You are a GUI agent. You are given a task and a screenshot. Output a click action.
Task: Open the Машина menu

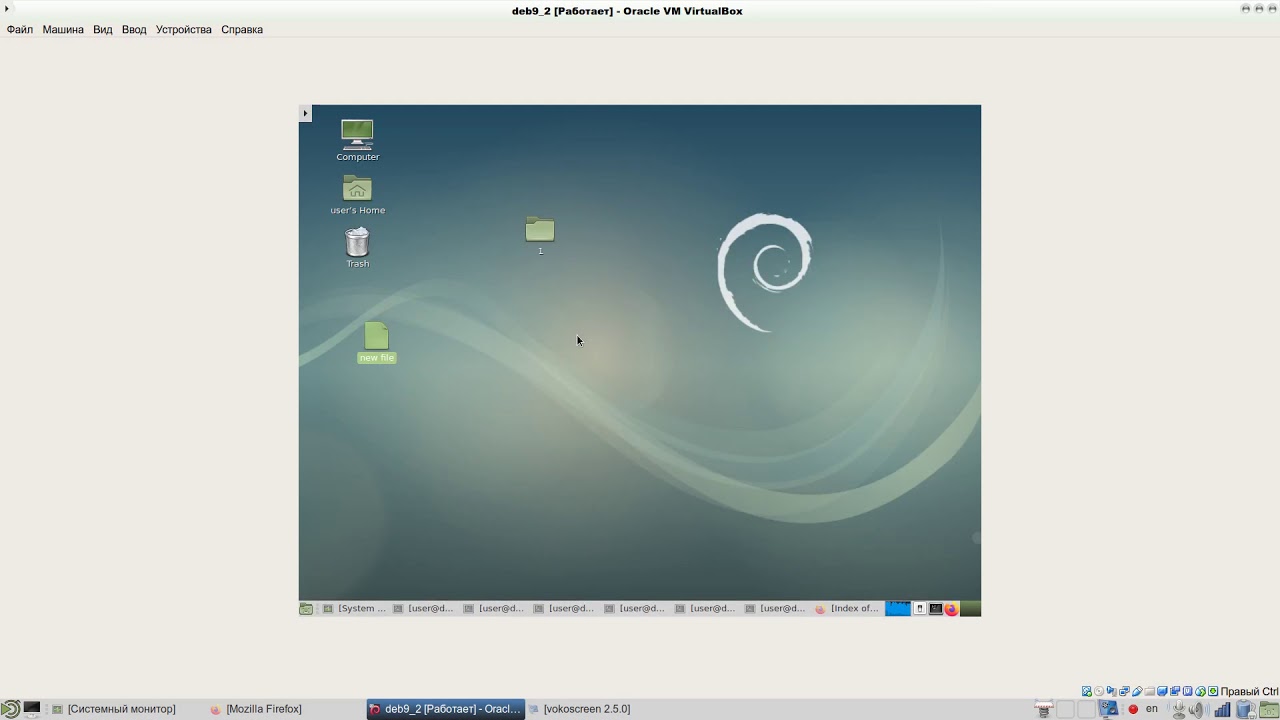pos(63,30)
